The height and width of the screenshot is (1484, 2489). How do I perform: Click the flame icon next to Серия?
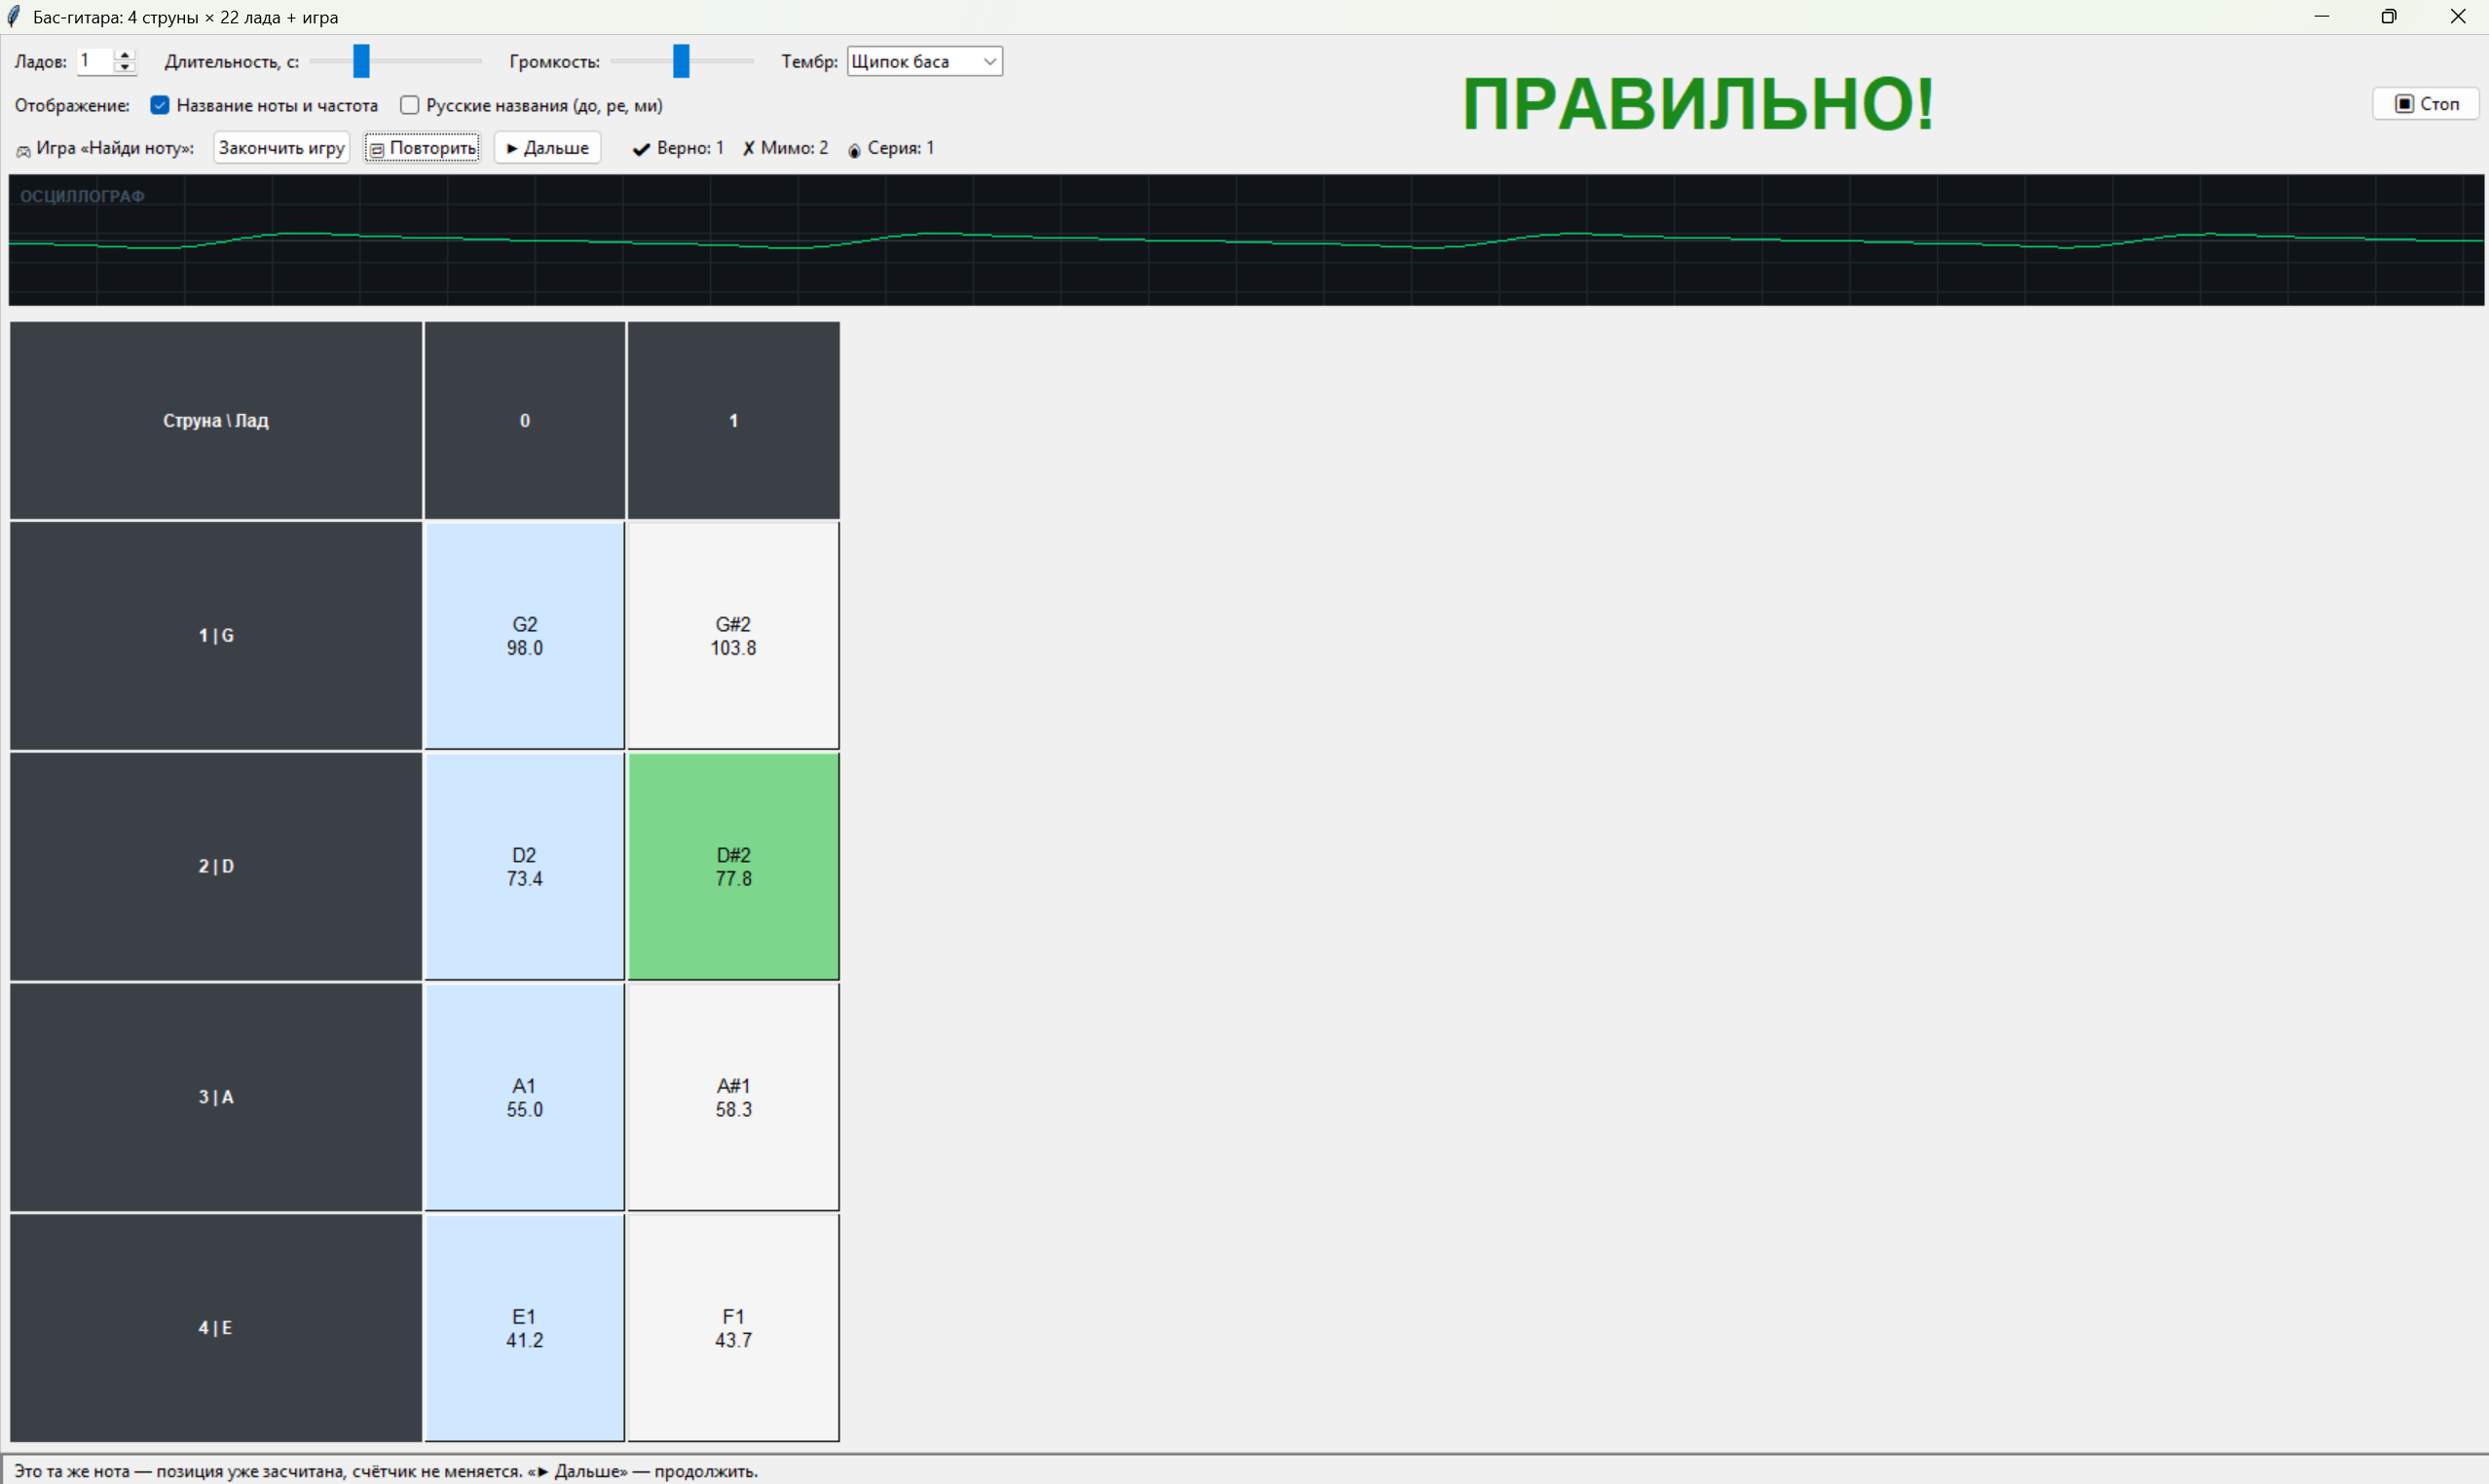point(854,150)
